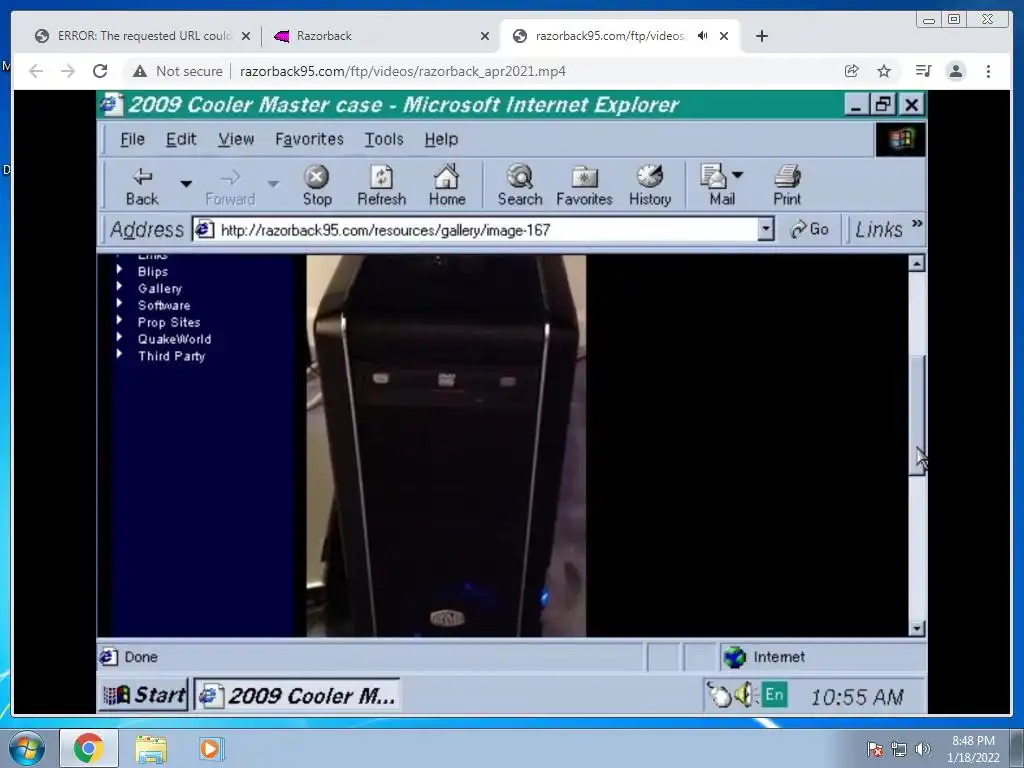The width and height of the screenshot is (1024, 768).
Task: Open the Software sidebar link
Action: coord(164,305)
